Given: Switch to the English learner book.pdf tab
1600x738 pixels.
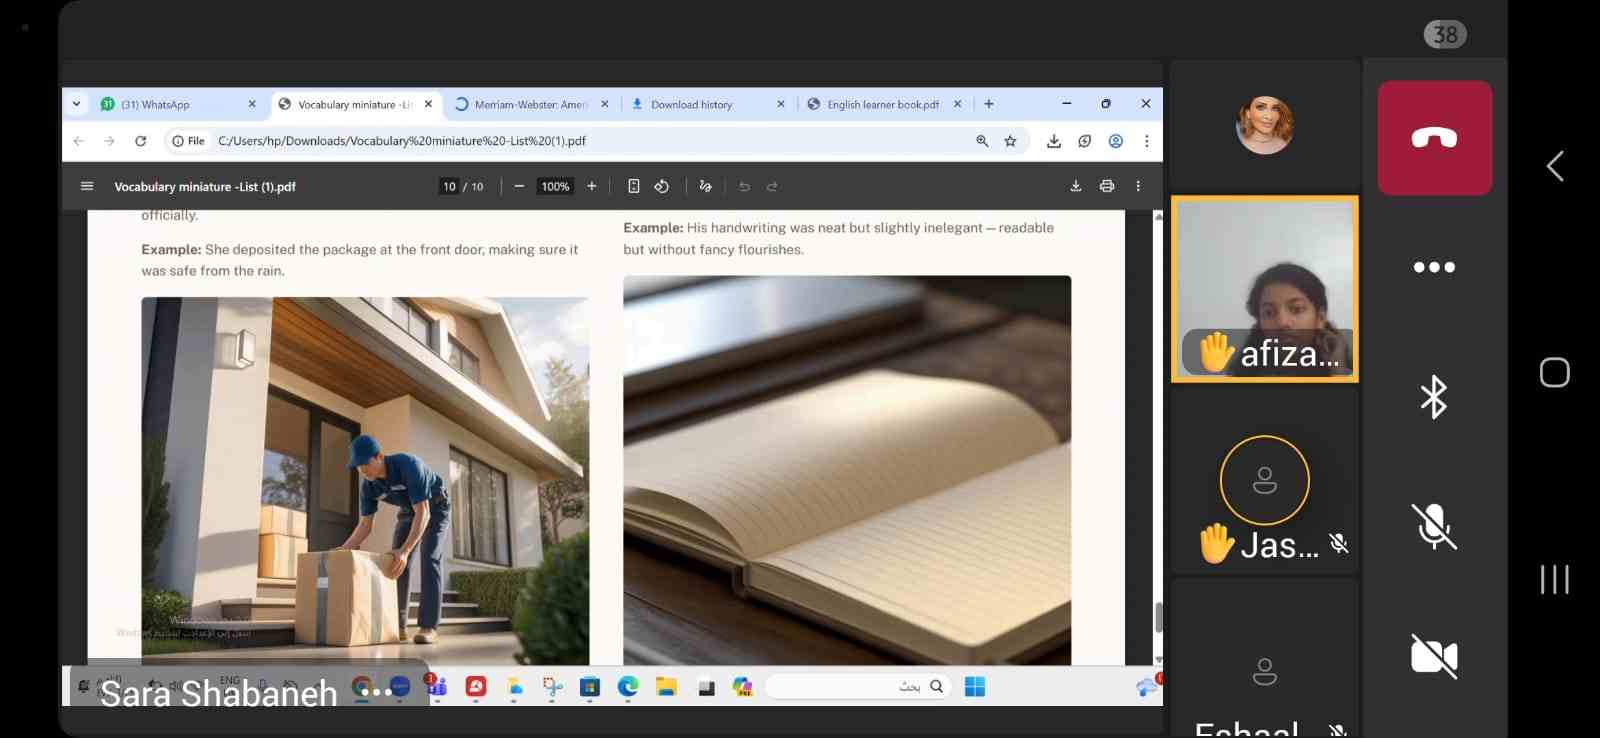Looking at the screenshot, I should click(881, 104).
